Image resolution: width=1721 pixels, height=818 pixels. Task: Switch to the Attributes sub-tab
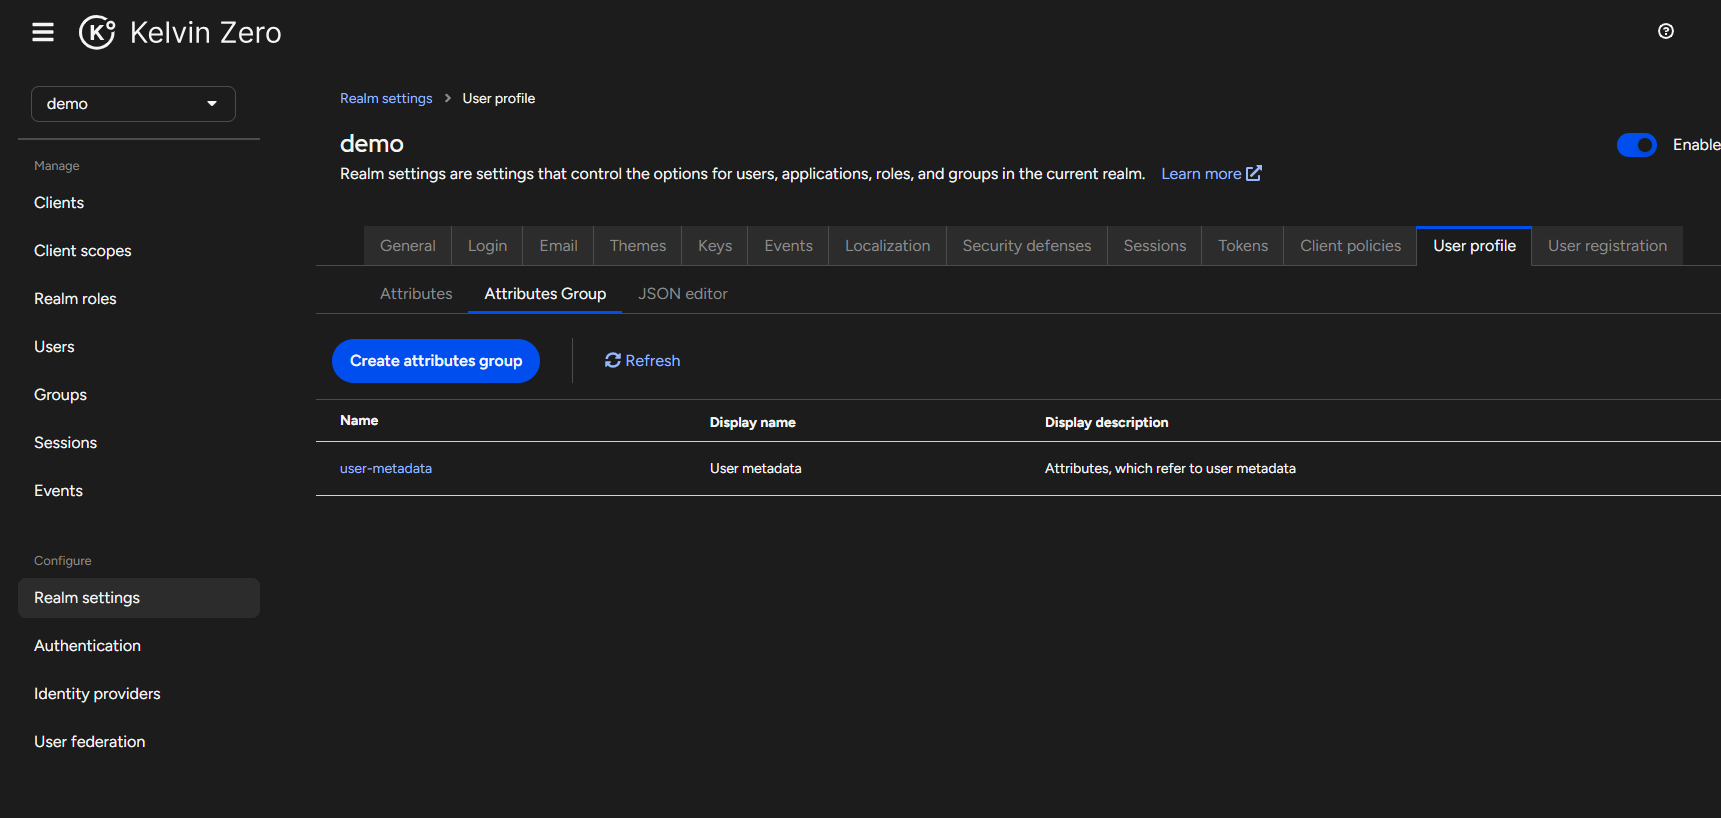[x=416, y=294]
